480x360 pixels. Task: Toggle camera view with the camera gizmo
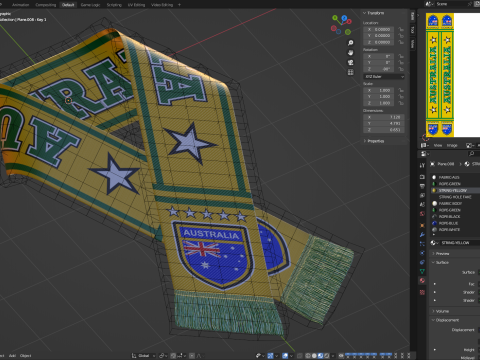click(350, 63)
